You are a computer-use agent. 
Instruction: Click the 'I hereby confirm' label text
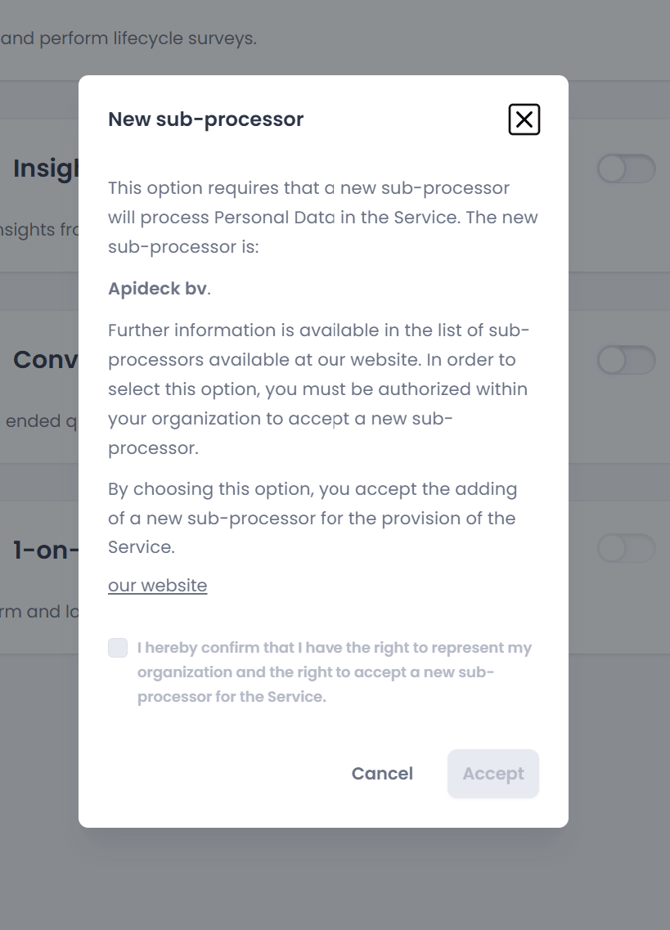click(x=334, y=672)
